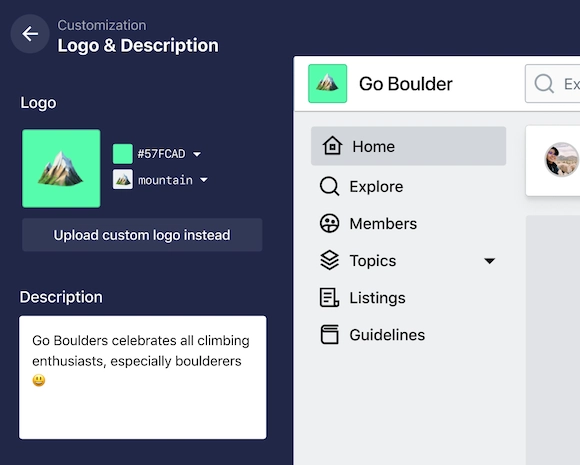This screenshot has width=580, height=465.
Task: Click the Members face icon
Action: (x=329, y=223)
